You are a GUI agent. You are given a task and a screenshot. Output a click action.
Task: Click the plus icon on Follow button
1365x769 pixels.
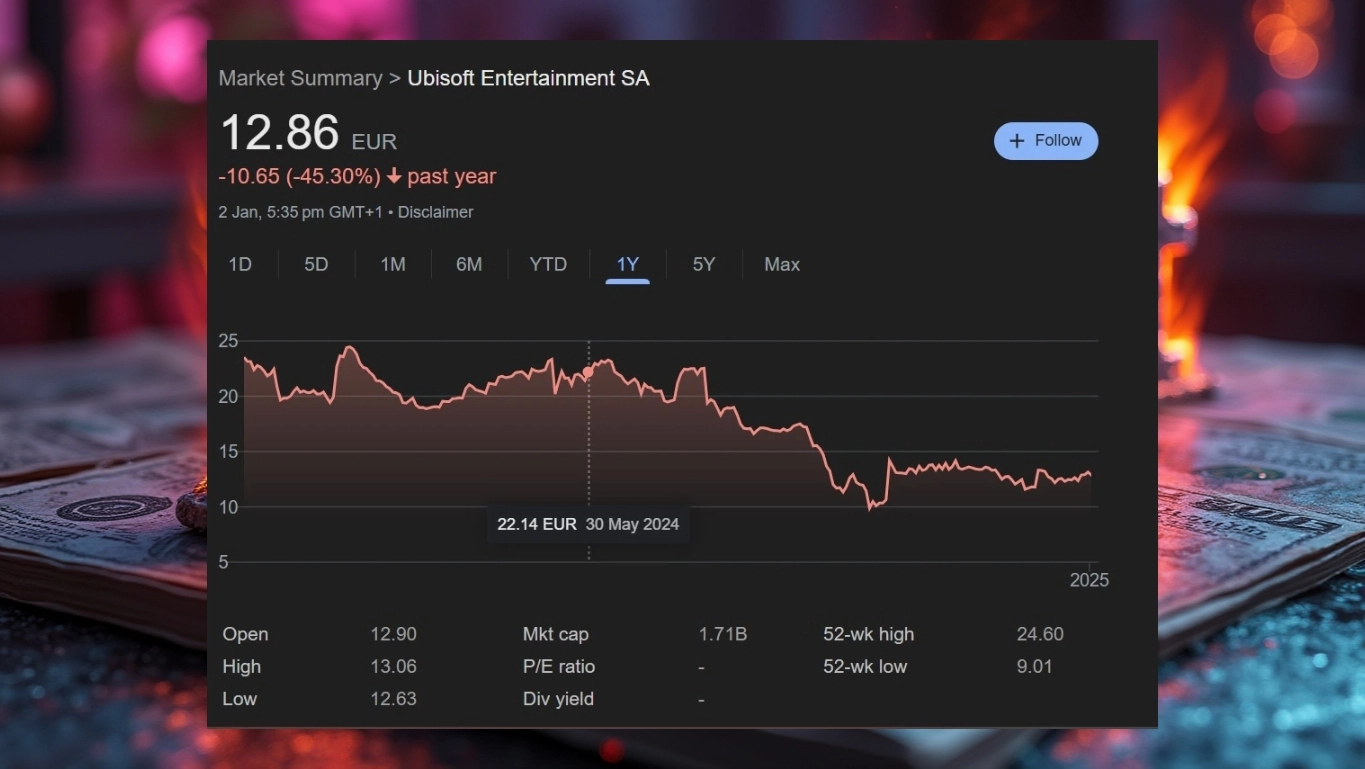click(1018, 140)
